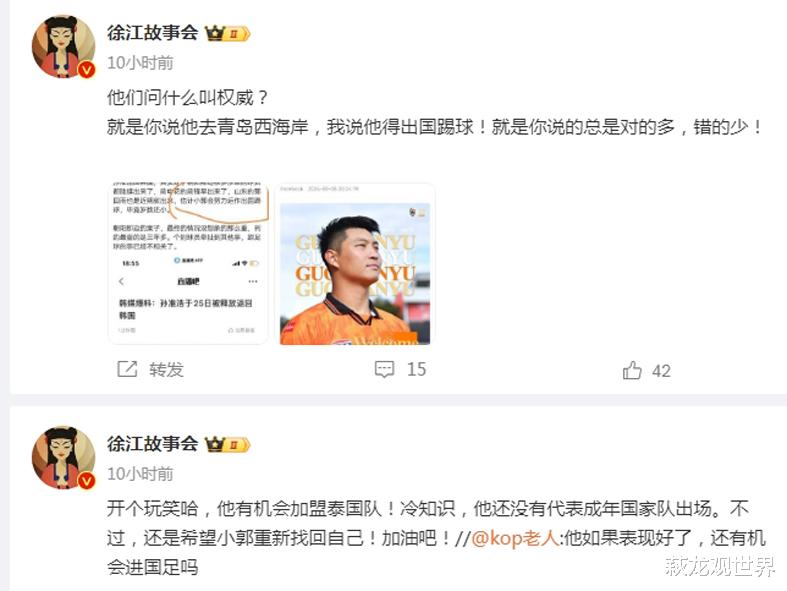Open the @kop老人 mention link
Screen dimensions: 787x591
tap(515, 538)
